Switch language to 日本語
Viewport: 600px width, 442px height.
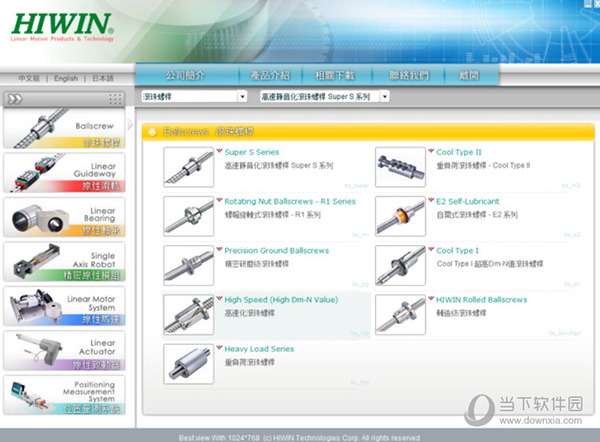(103, 78)
